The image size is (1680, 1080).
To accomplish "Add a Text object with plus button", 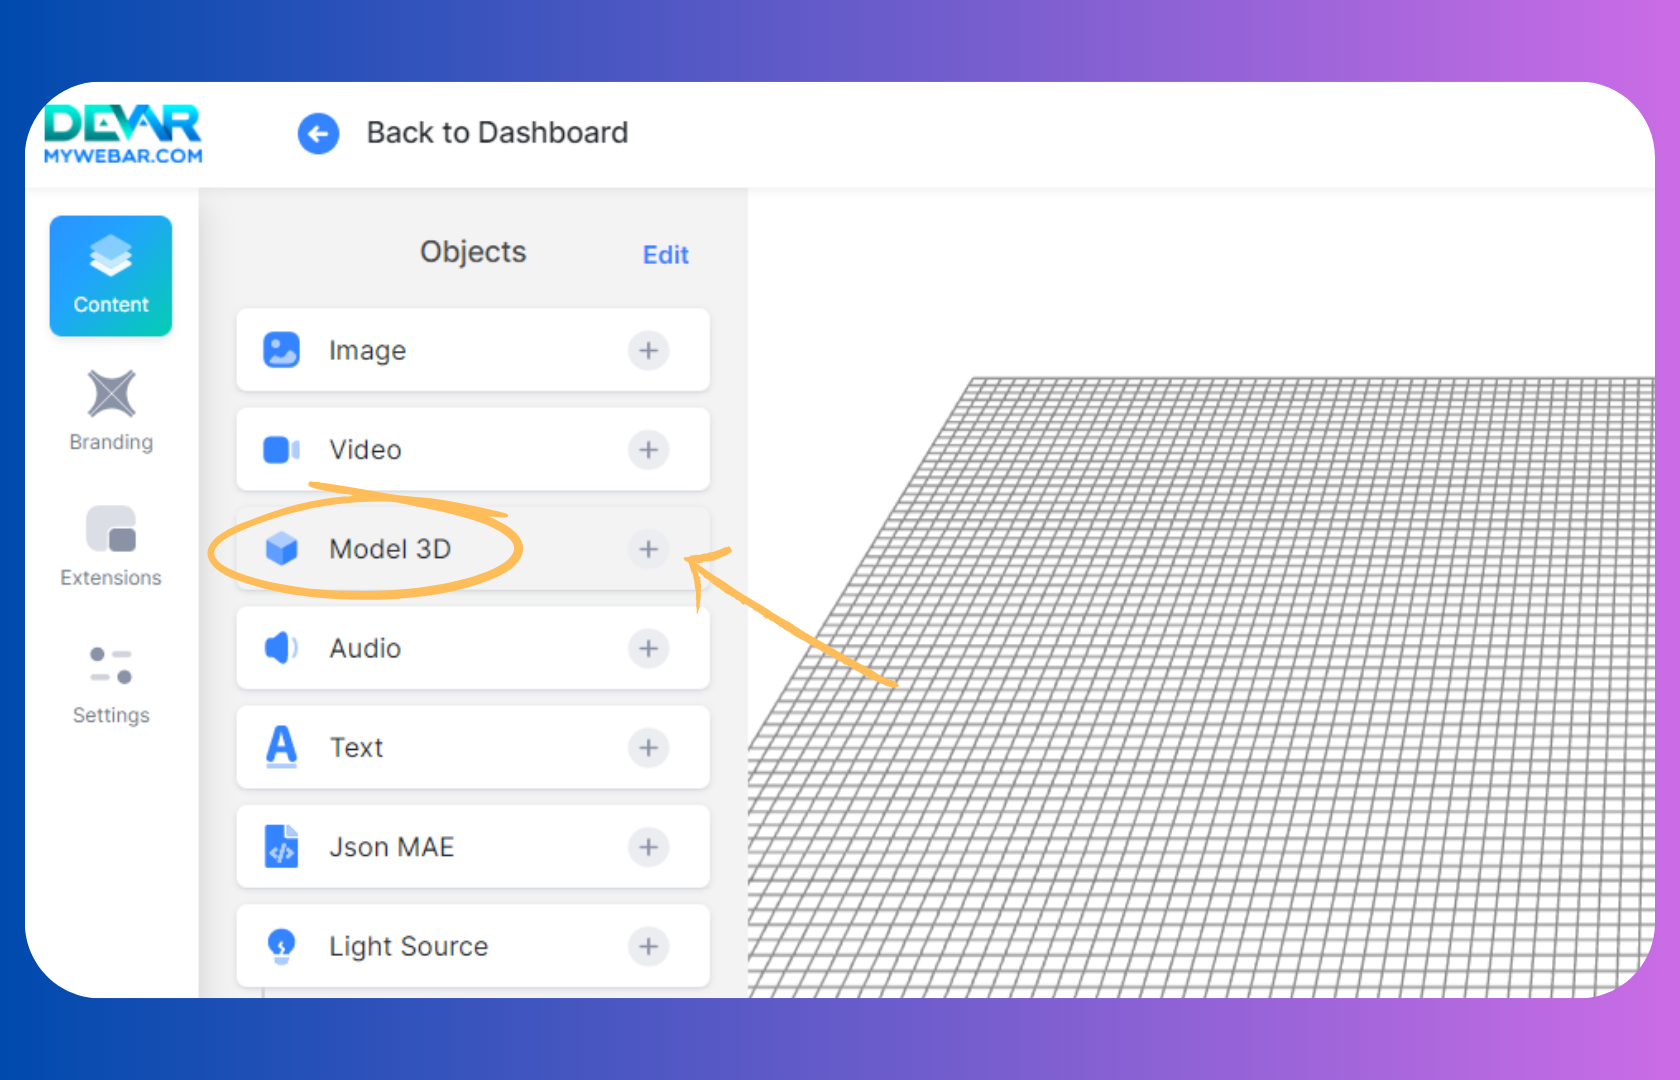I will click(649, 748).
